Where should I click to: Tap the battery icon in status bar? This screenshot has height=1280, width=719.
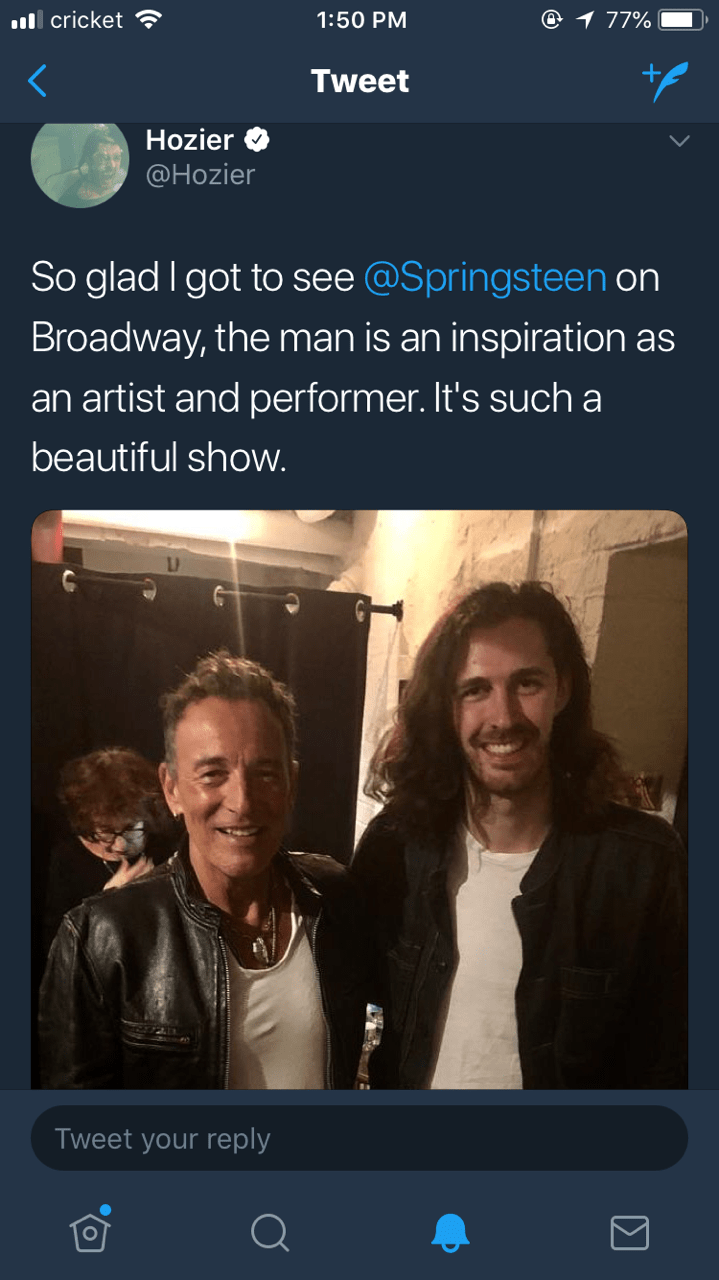[x=682, y=20]
